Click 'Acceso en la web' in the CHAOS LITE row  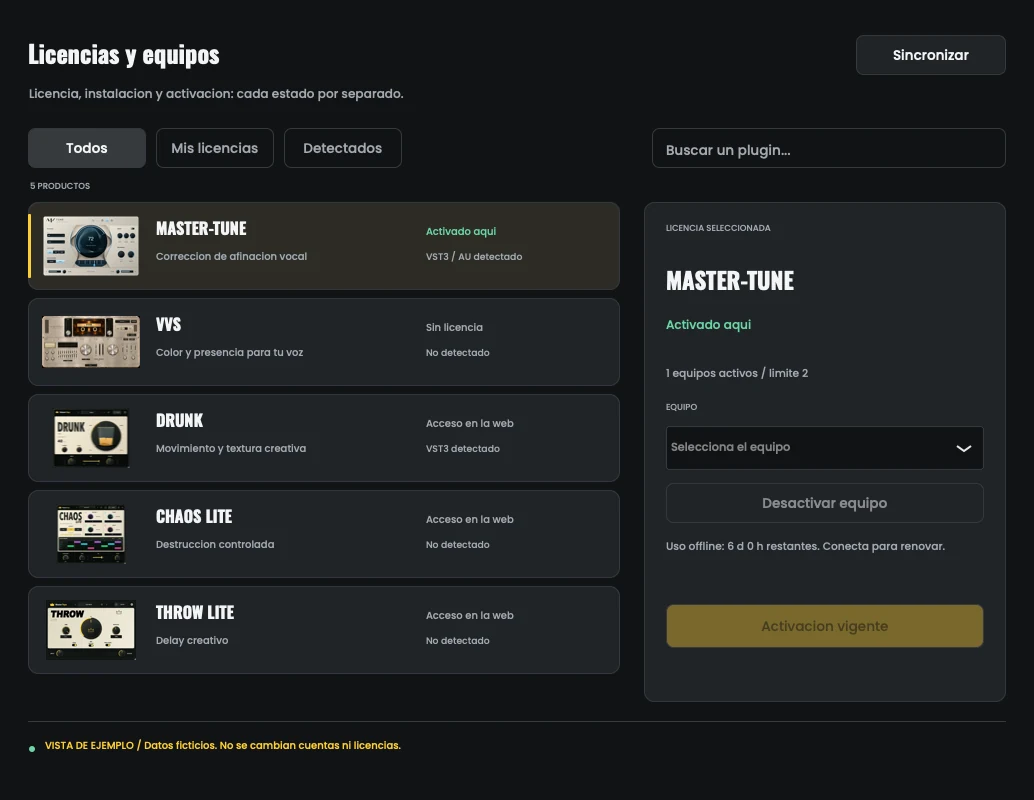coord(470,519)
